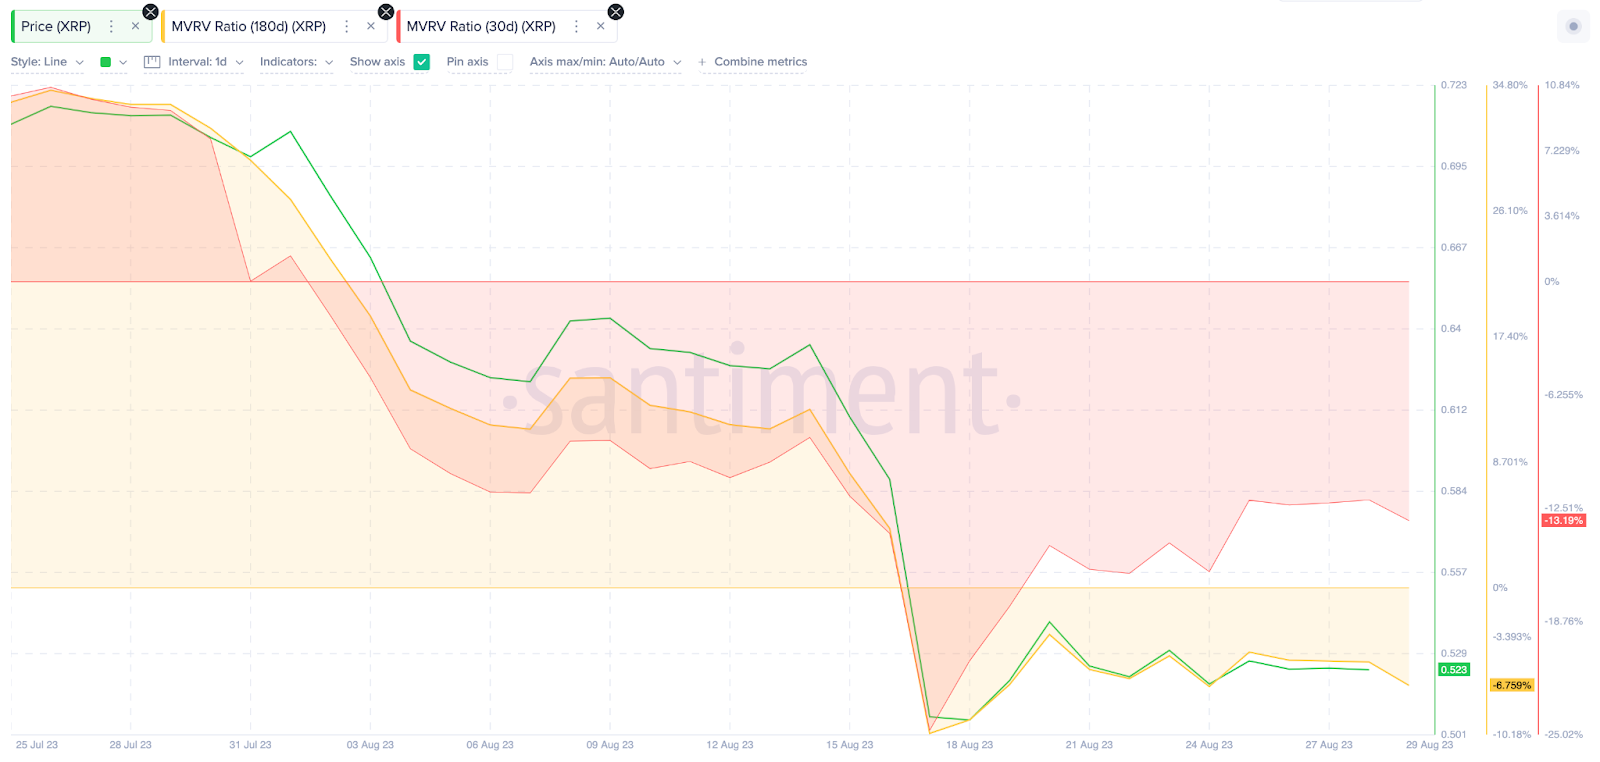Expand the Indicators dropdown
Viewport: 1600px width, 762px height.
coord(296,62)
